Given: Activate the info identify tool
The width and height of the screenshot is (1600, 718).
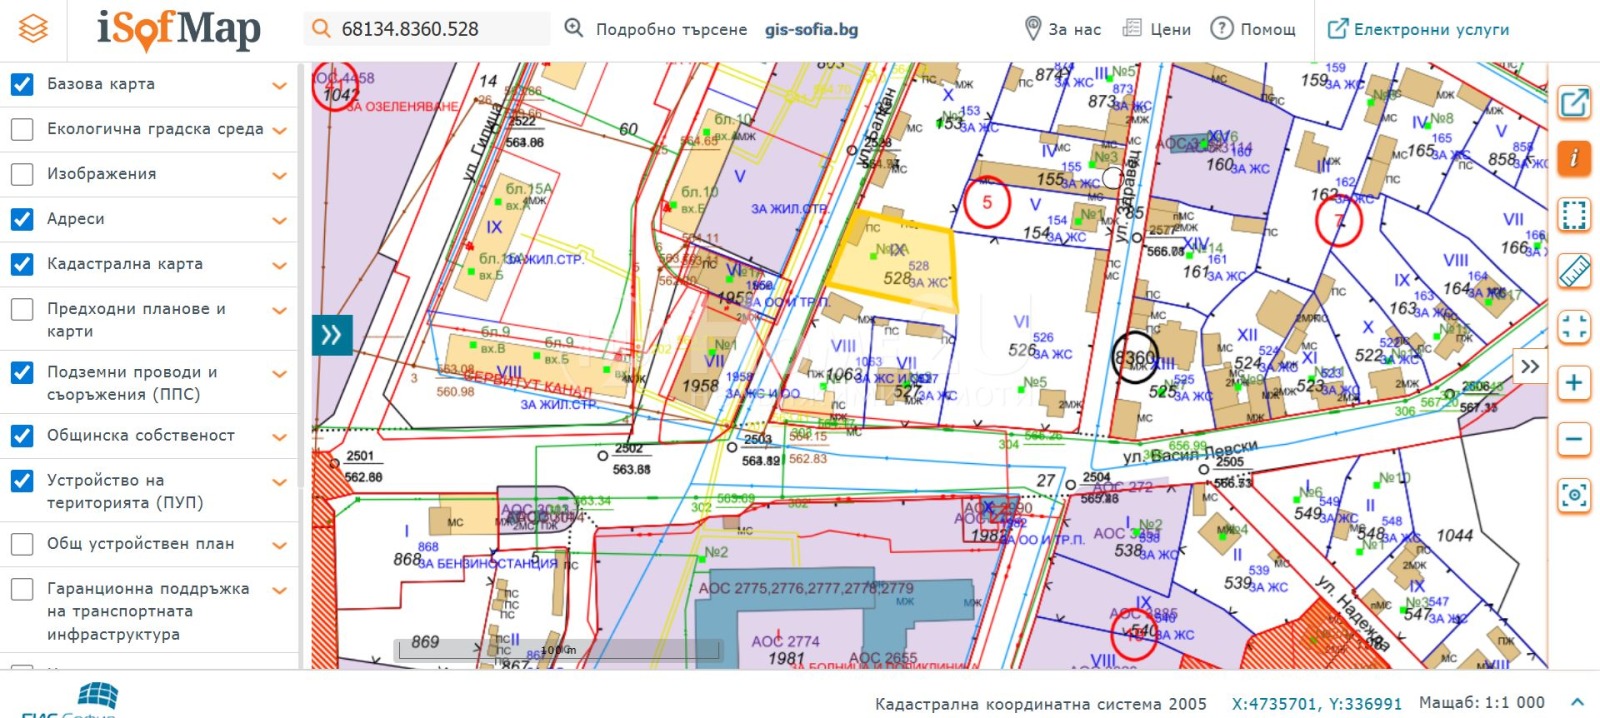Looking at the screenshot, I should 1574,158.
